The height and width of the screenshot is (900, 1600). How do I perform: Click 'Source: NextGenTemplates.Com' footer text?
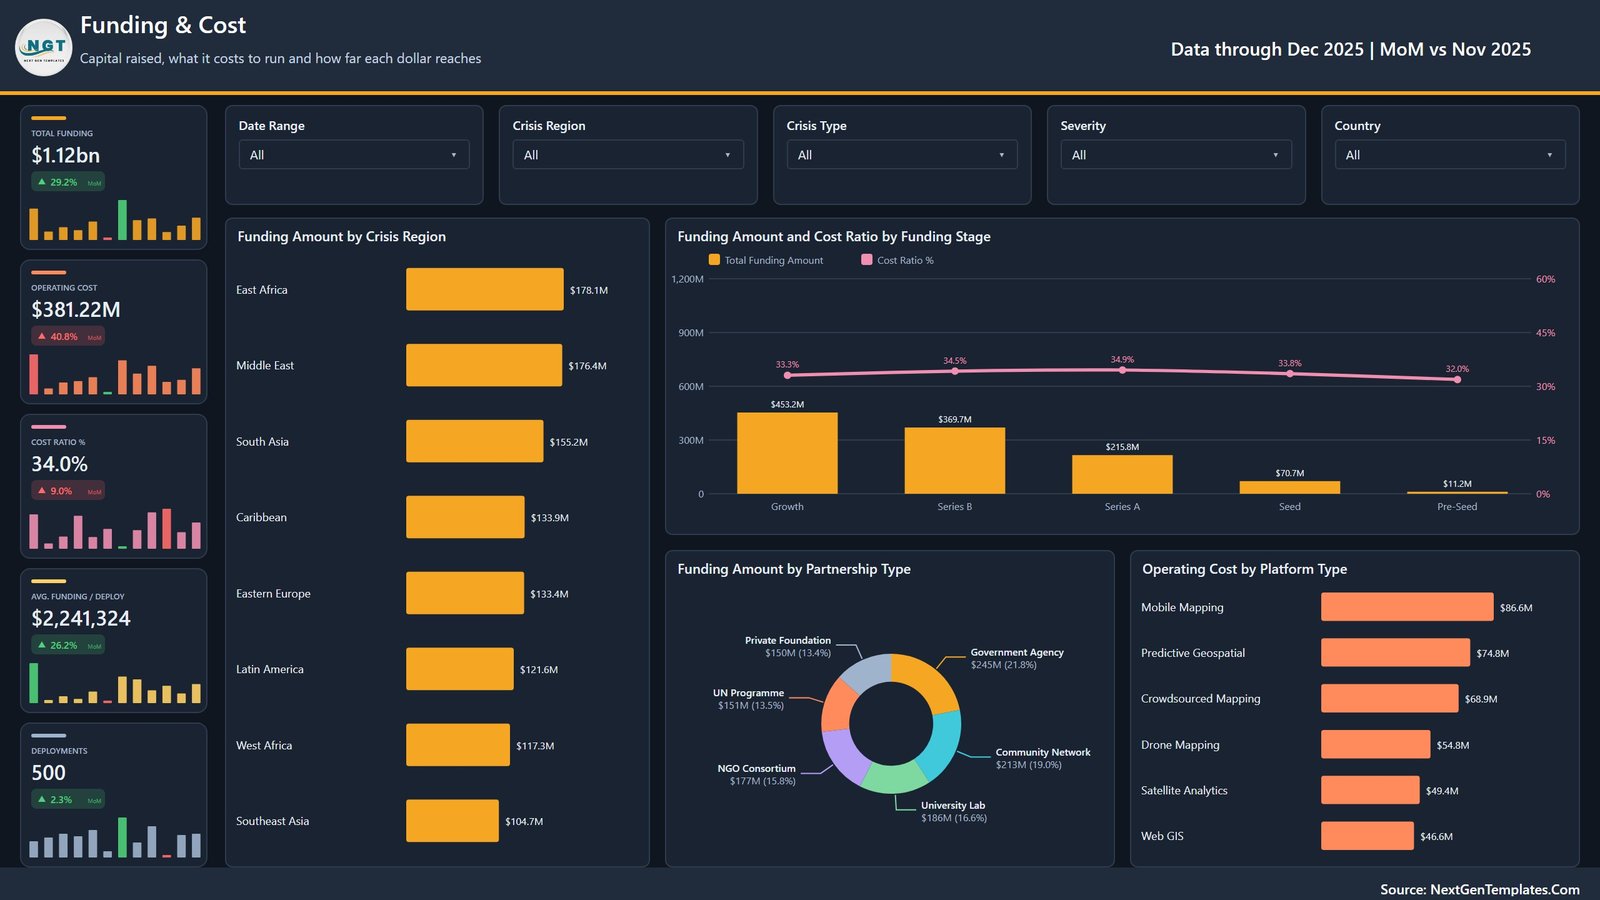coord(1480,889)
